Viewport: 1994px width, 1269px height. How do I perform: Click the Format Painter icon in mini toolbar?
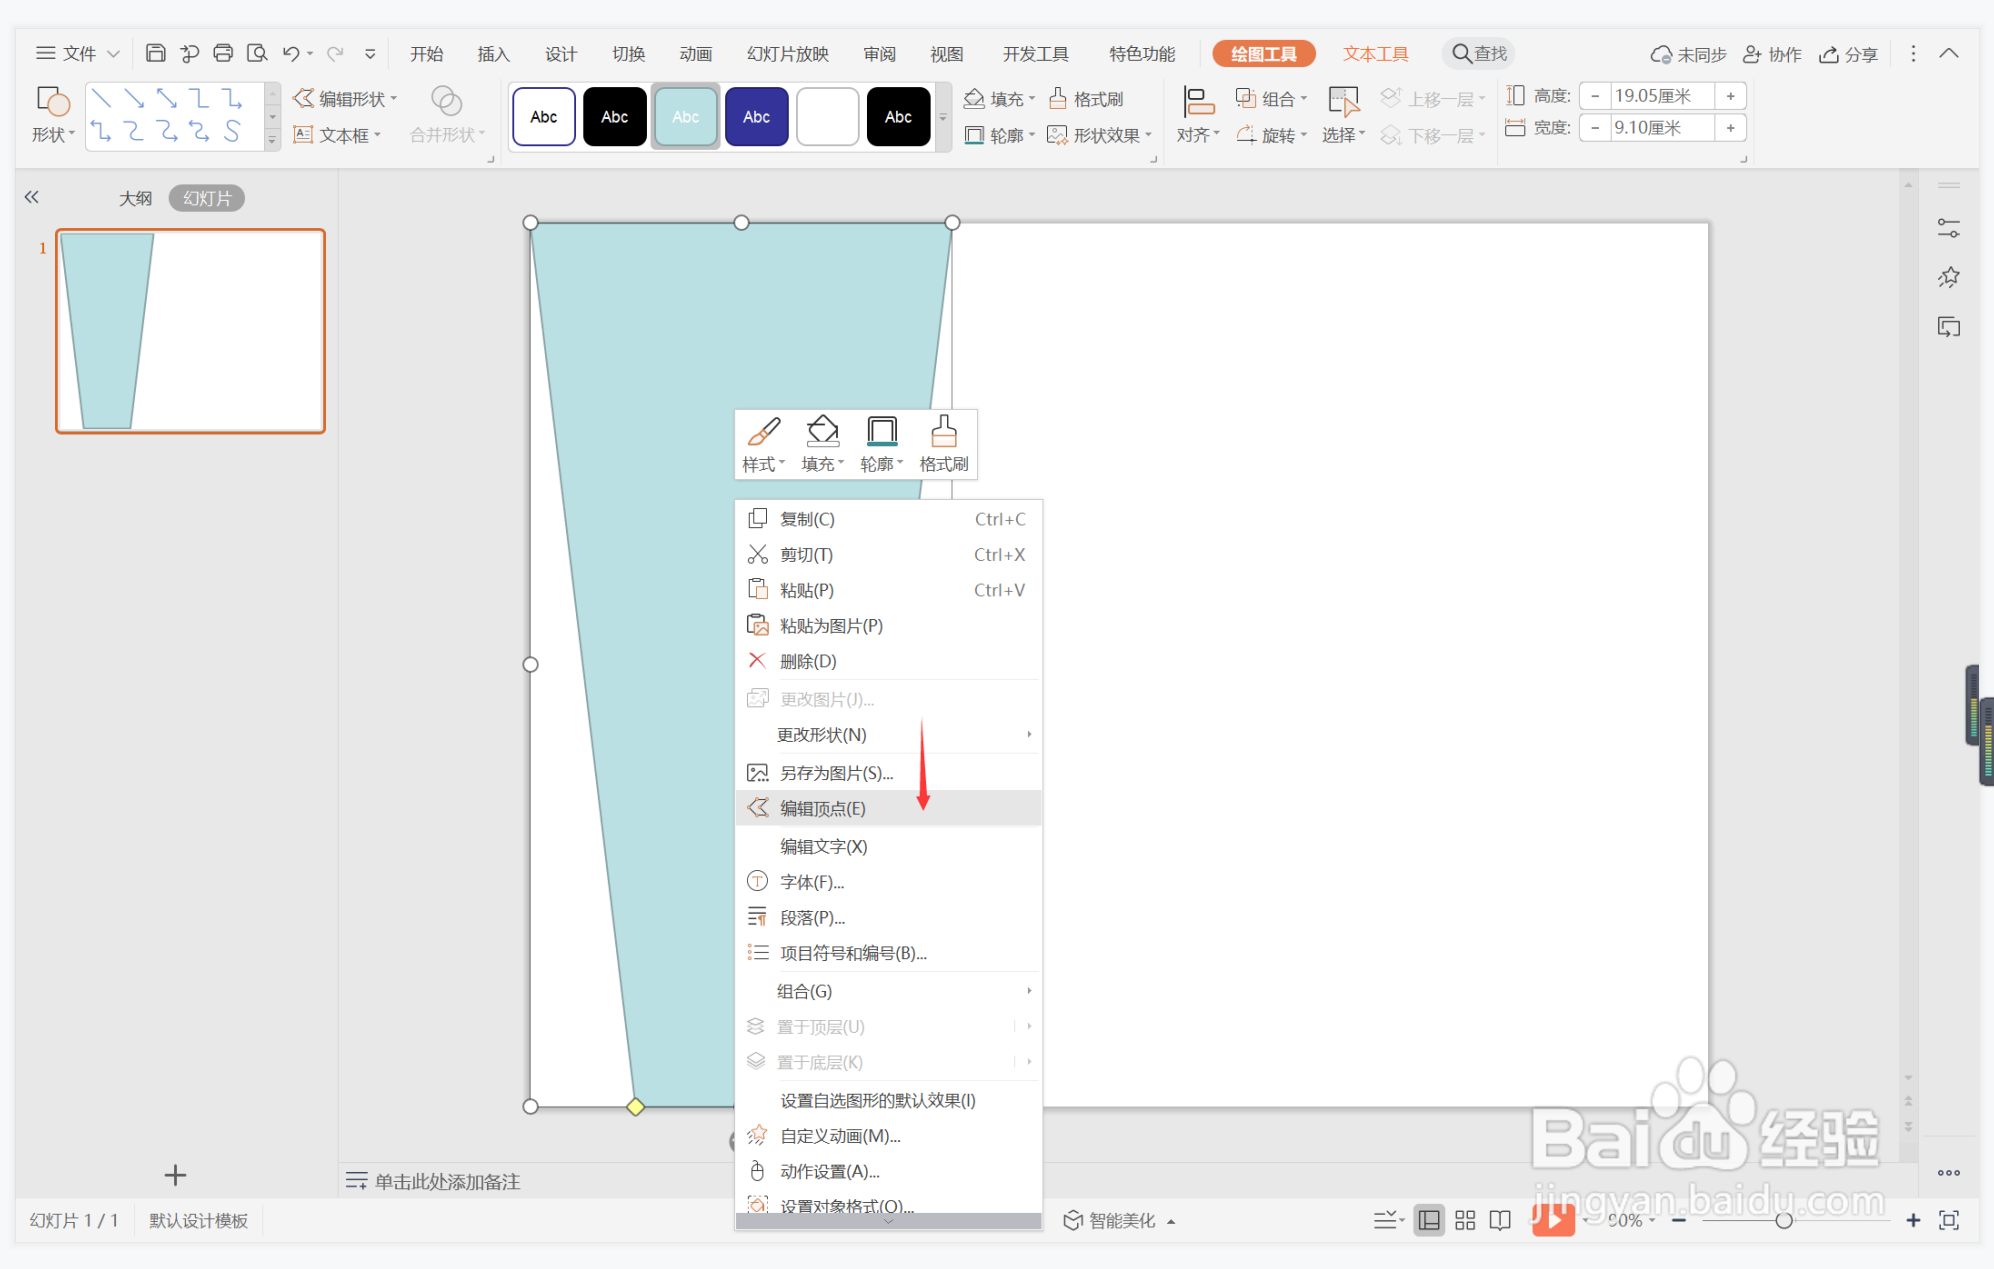(x=943, y=444)
